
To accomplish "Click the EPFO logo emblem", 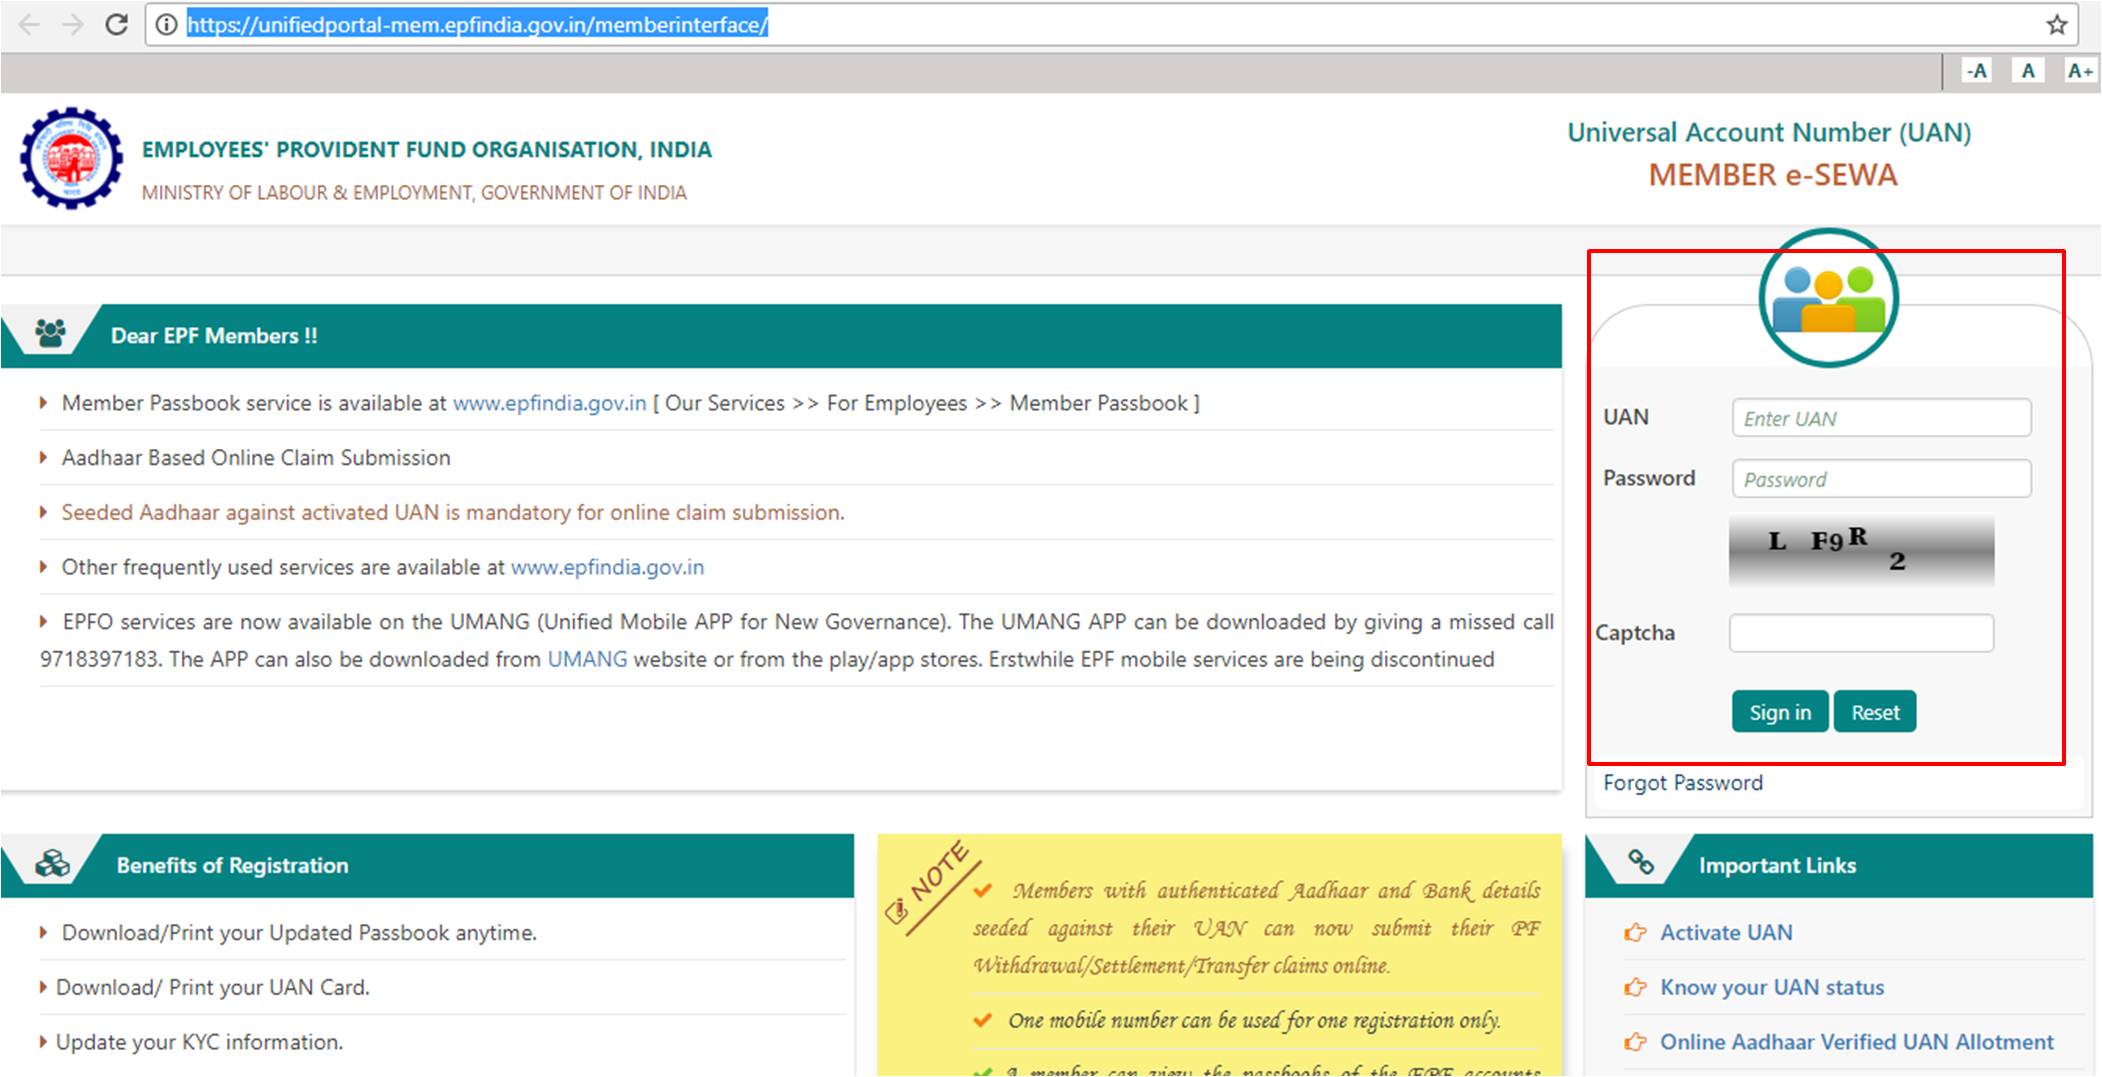I will 71,158.
